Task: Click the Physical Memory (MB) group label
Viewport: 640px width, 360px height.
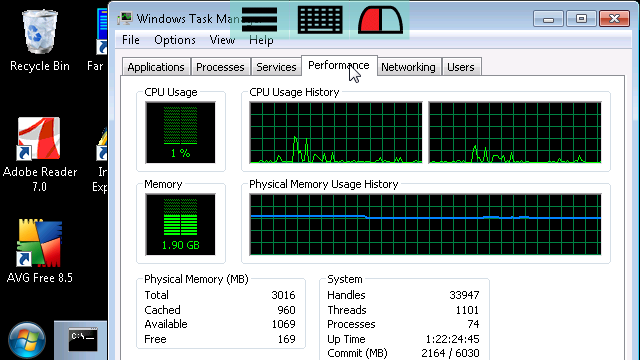Action: (196, 279)
